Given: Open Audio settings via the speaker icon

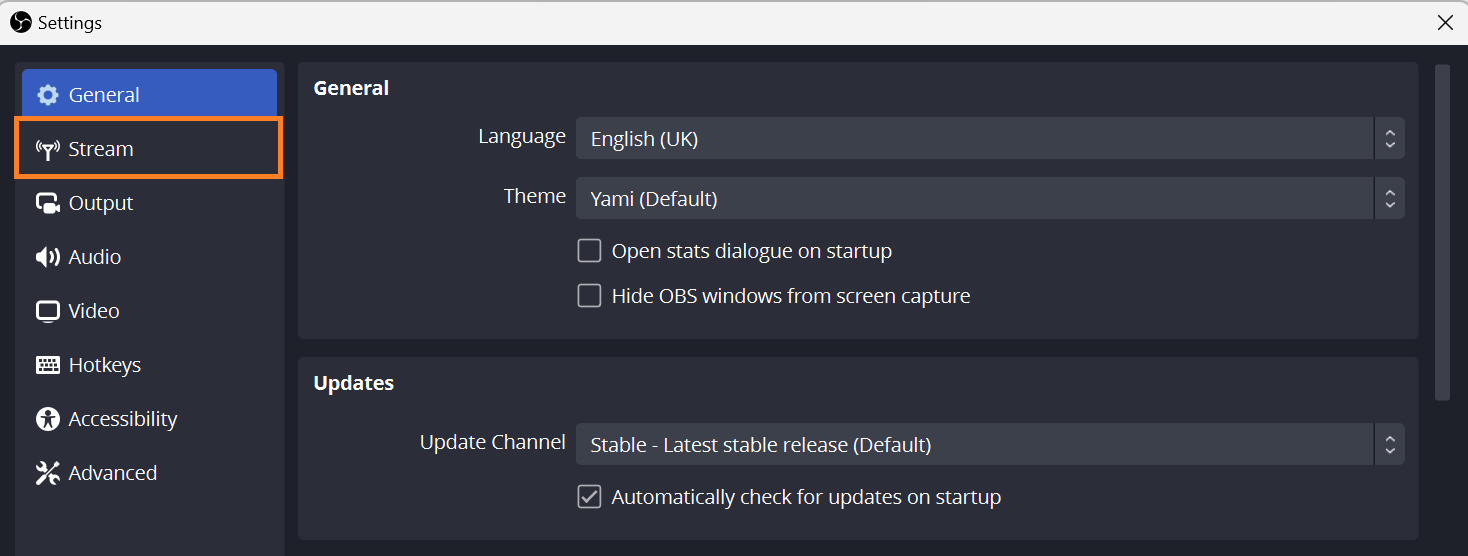Looking at the screenshot, I should (x=48, y=257).
